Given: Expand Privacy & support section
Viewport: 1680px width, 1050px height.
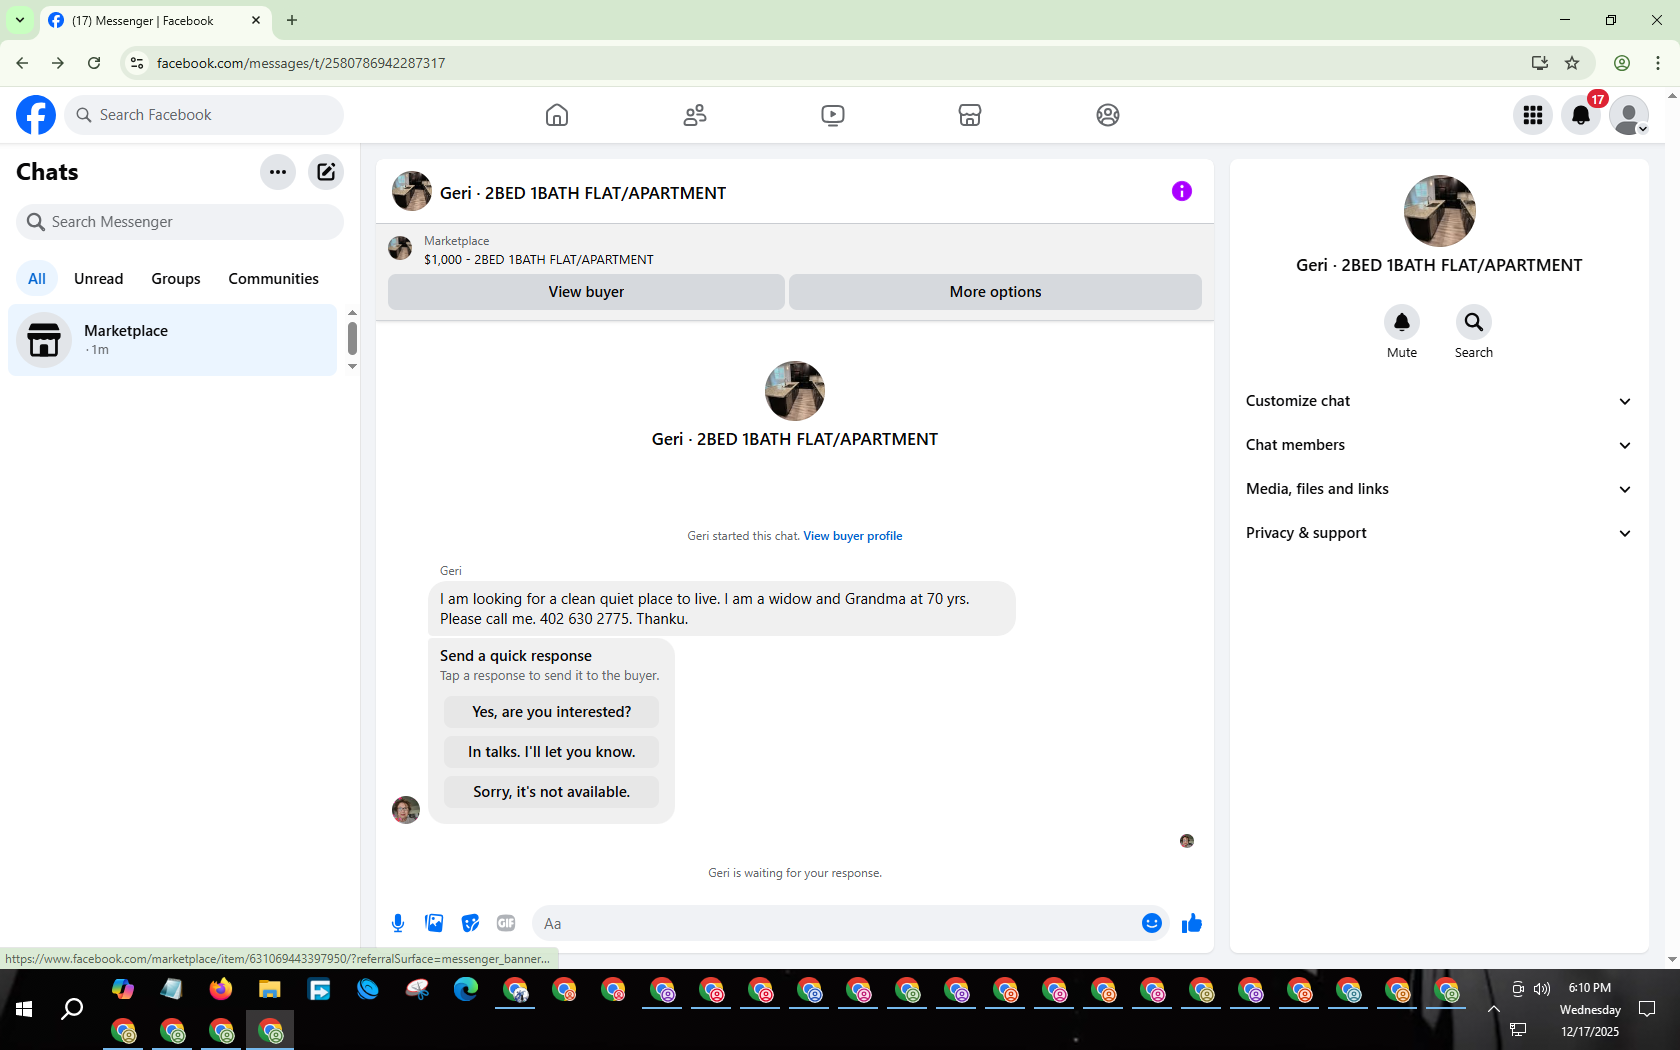Looking at the screenshot, I should pyautogui.click(x=1439, y=533).
